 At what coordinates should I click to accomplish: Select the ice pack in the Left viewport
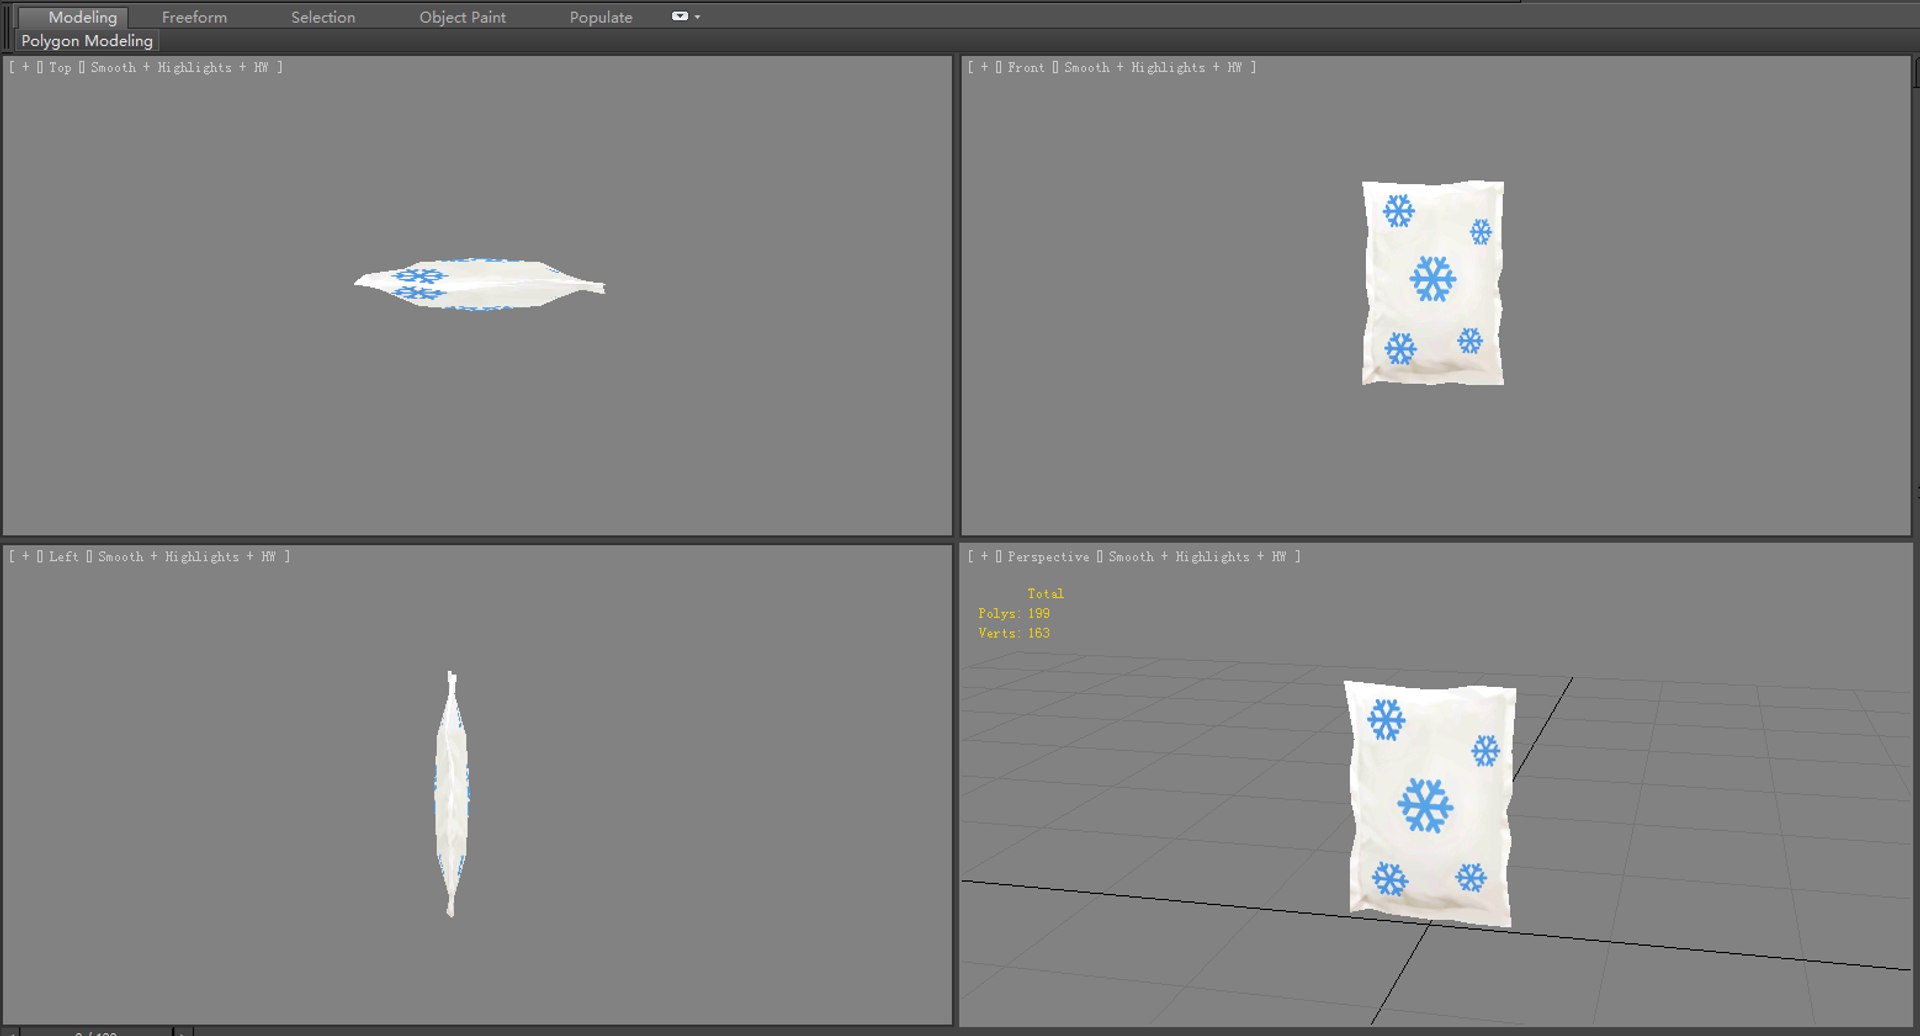[x=452, y=793]
